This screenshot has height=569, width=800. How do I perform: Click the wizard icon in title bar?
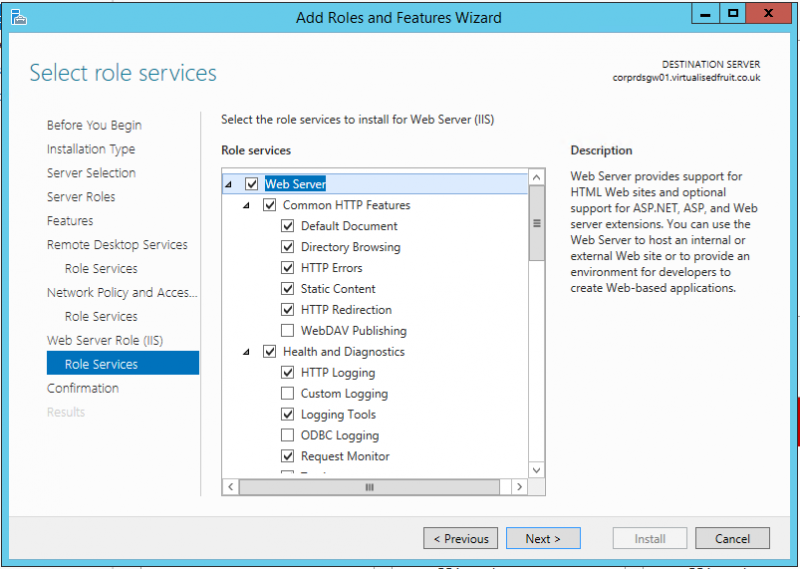(x=18, y=17)
